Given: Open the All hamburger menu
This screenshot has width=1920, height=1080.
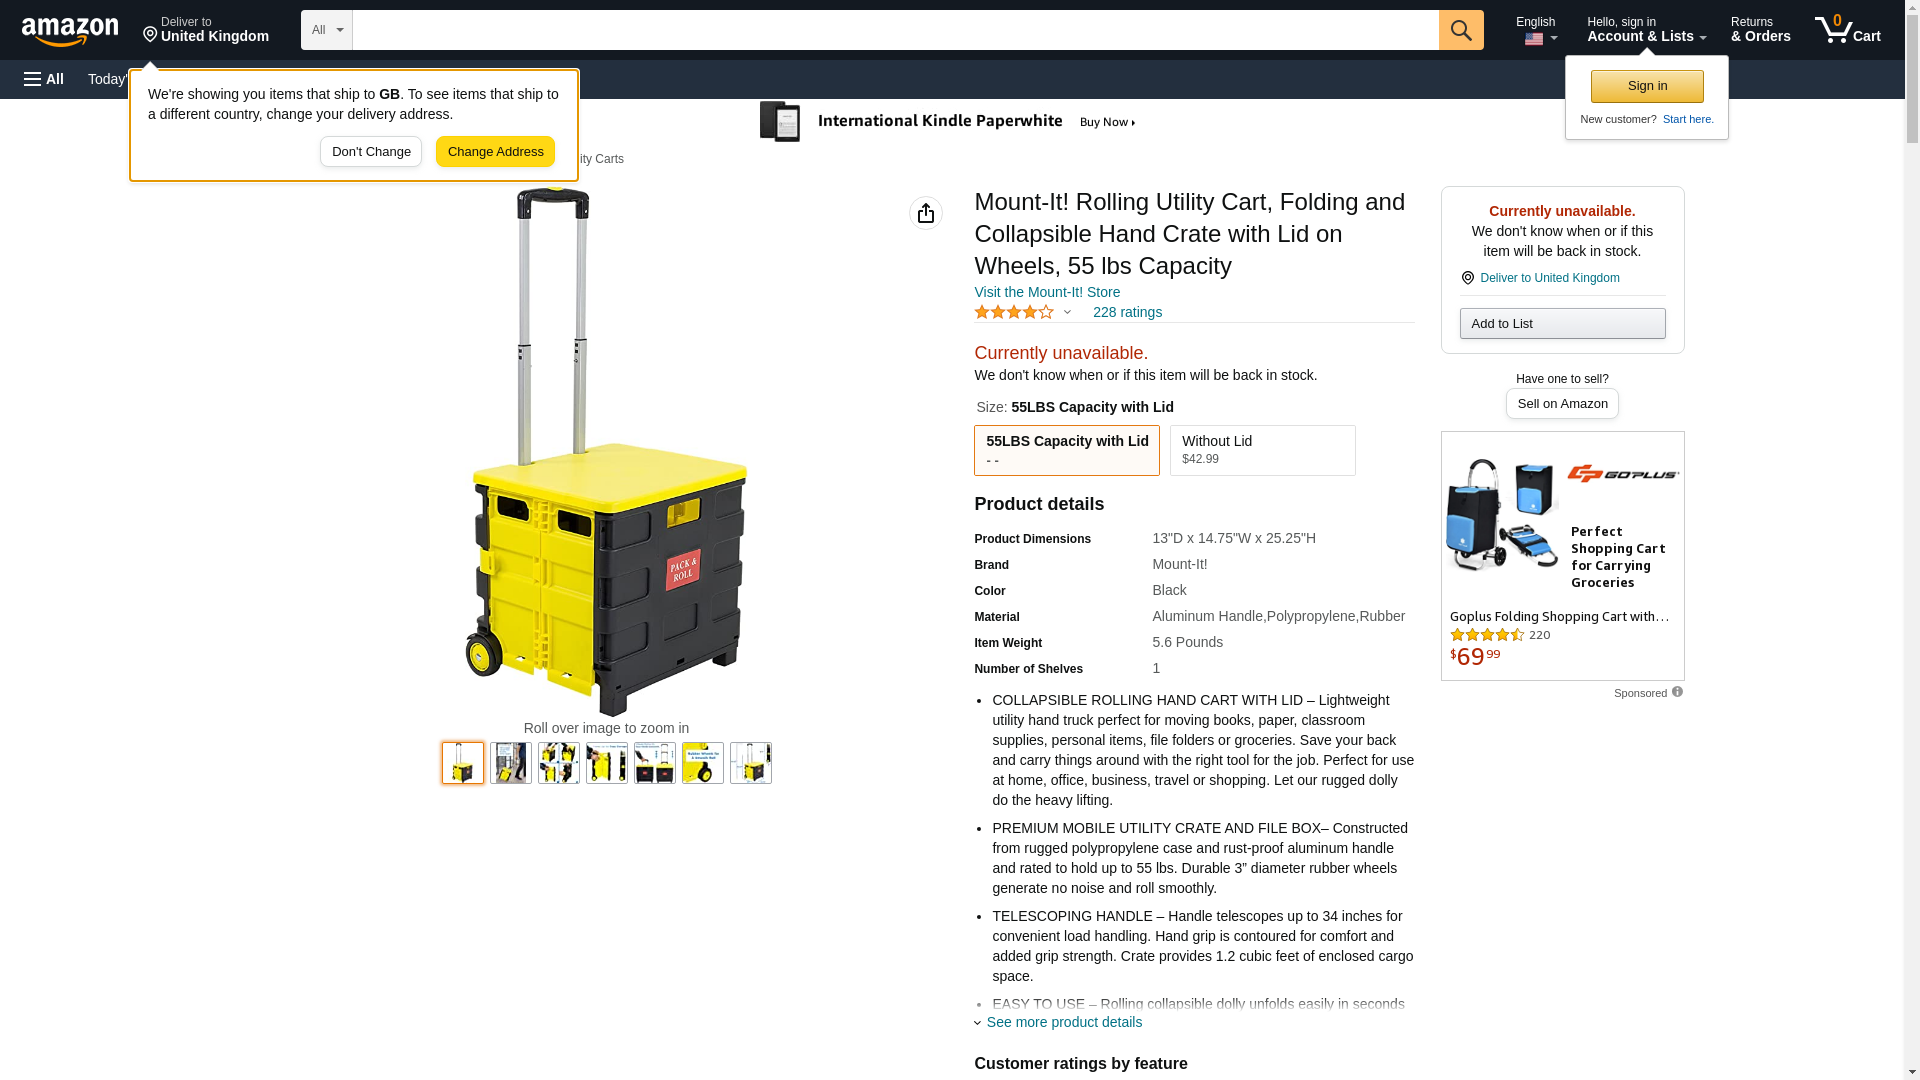Looking at the screenshot, I should (44, 79).
